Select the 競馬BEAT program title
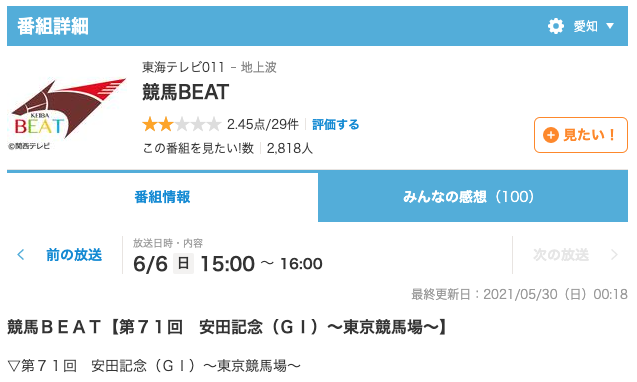Image resolution: width=637 pixels, height=382 pixels. (x=186, y=92)
